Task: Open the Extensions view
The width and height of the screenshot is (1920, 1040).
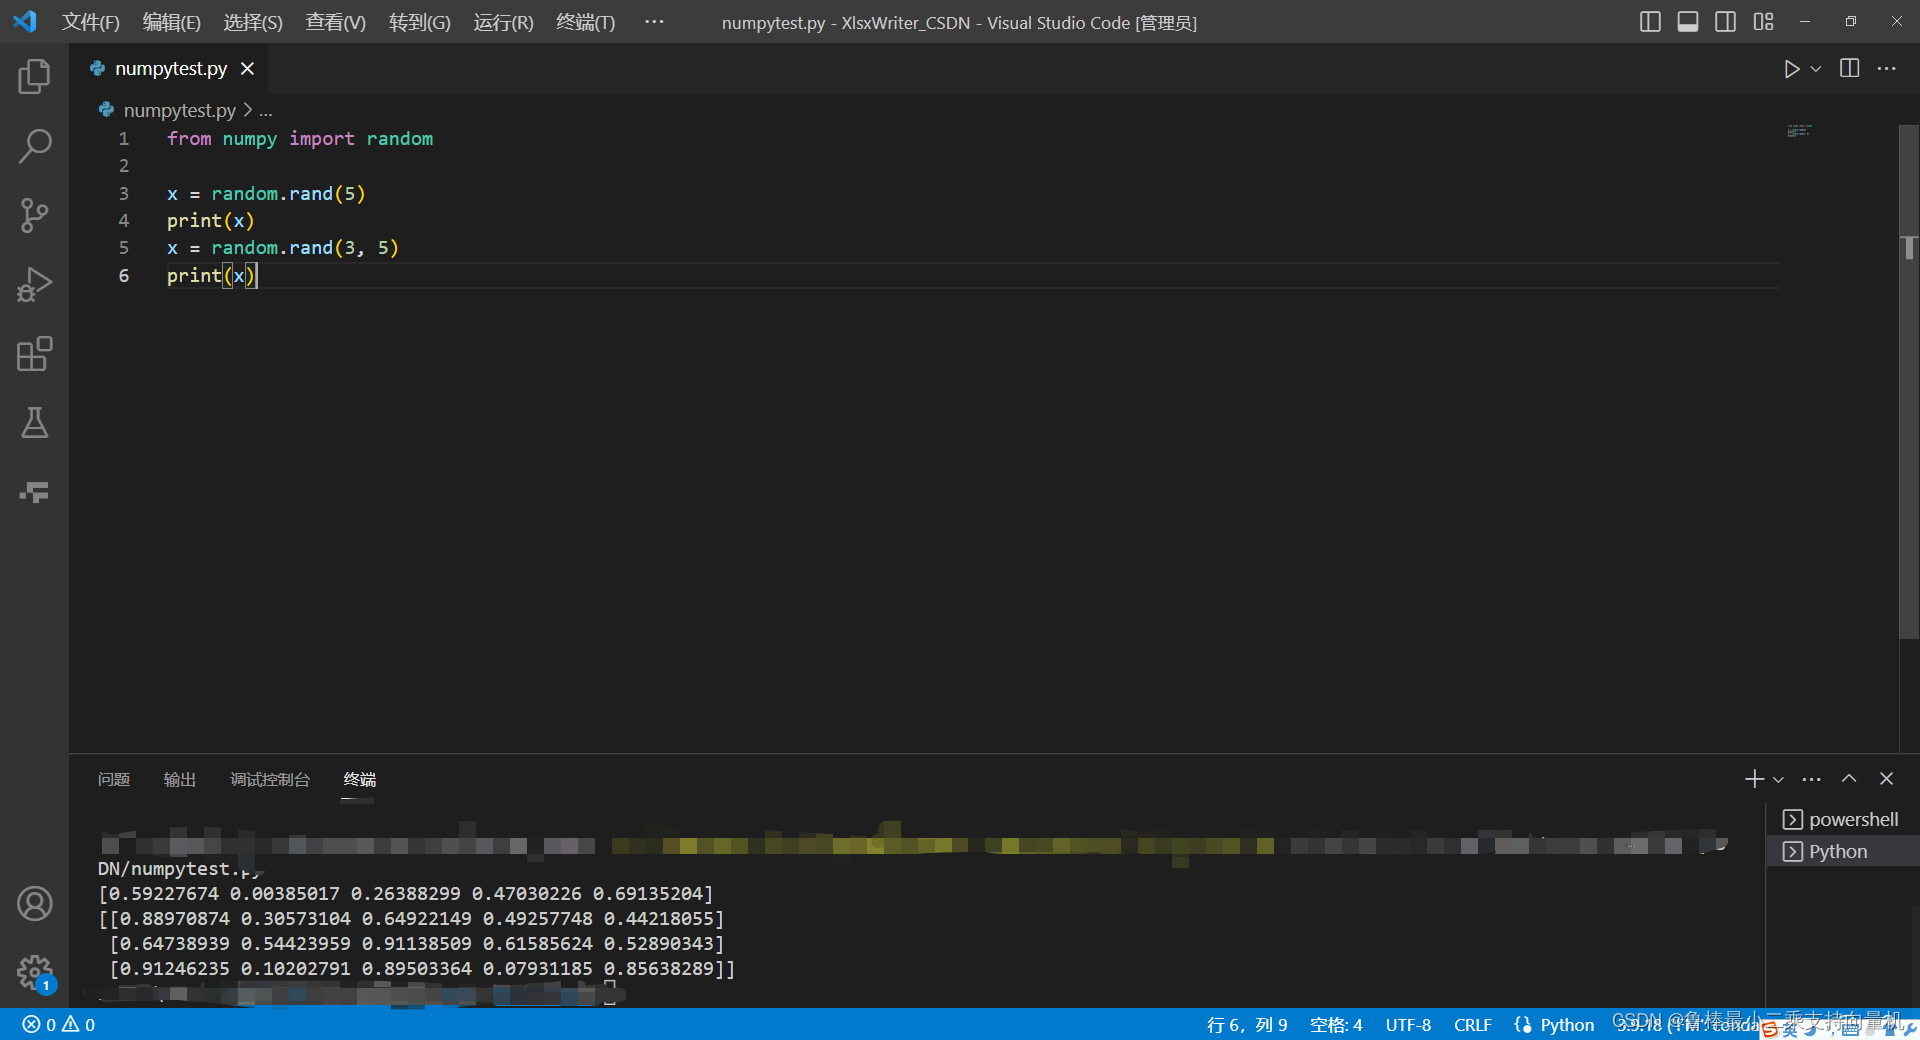Action: pos(34,354)
